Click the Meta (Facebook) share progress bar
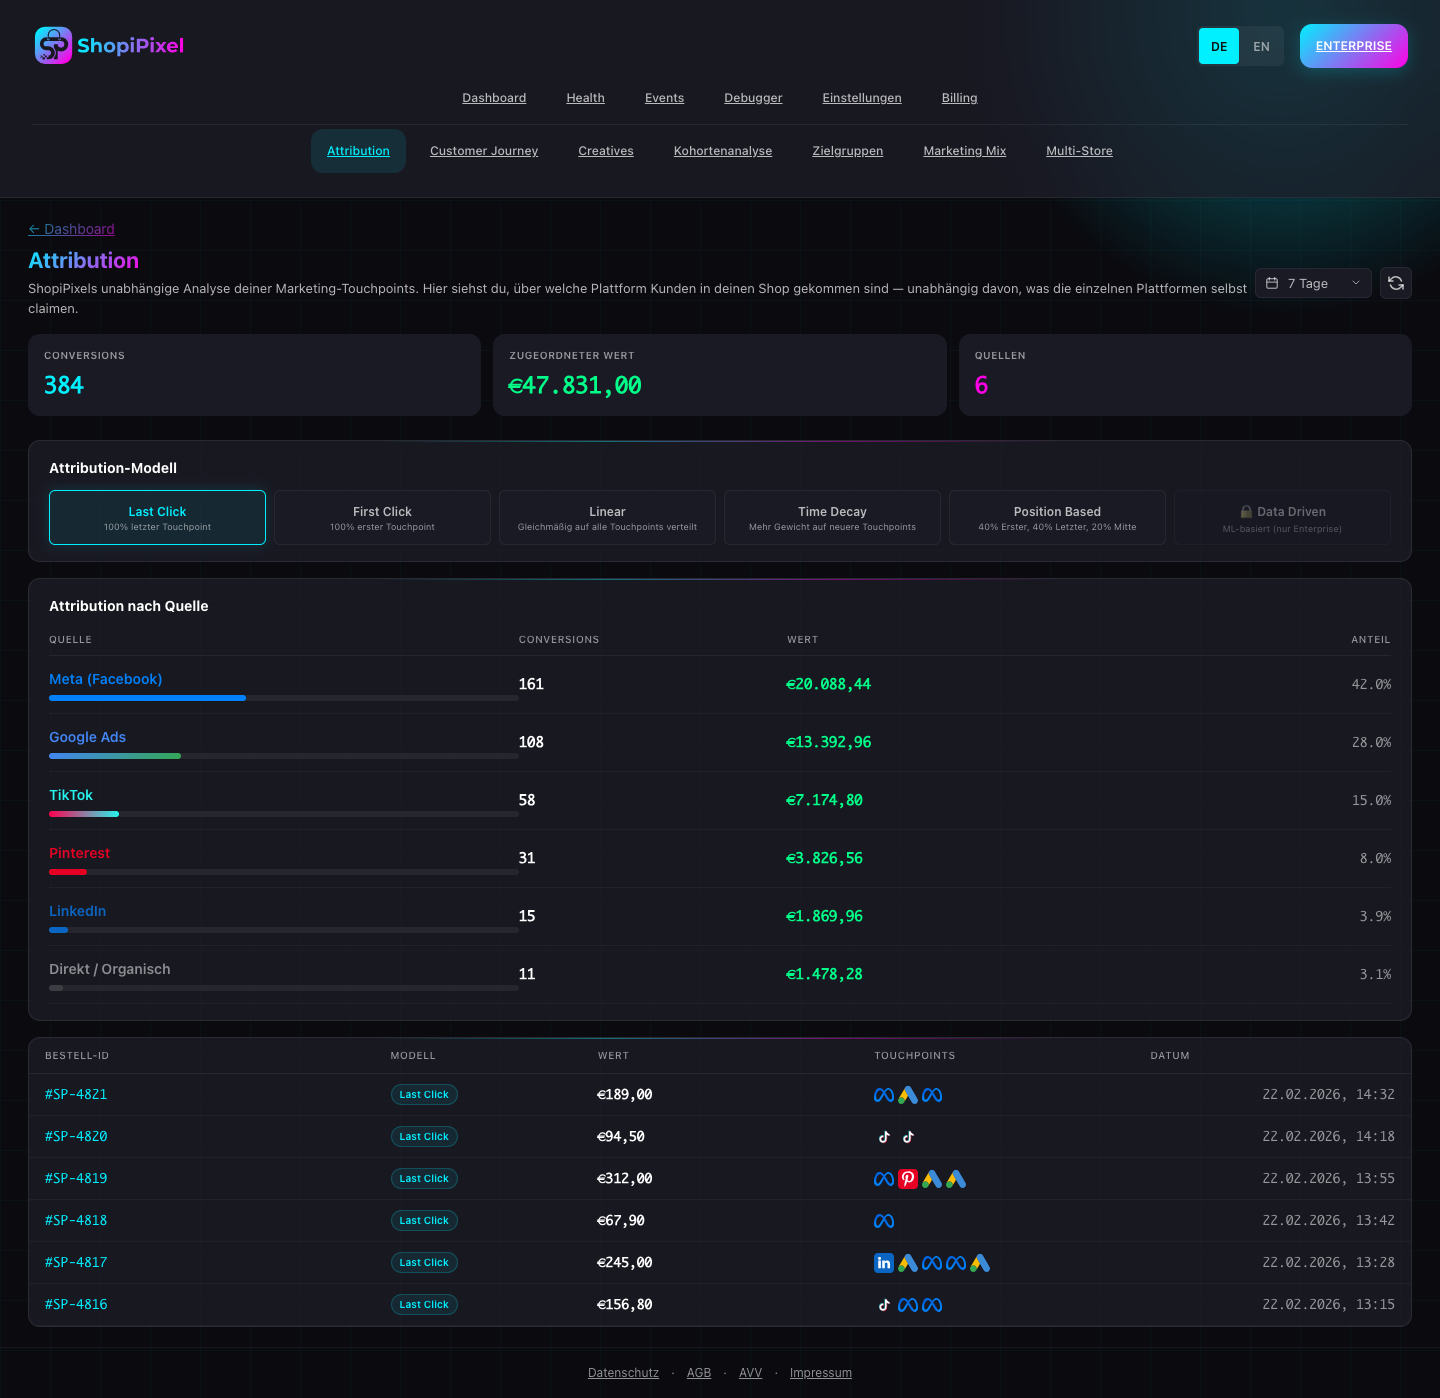 click(283, 698)
